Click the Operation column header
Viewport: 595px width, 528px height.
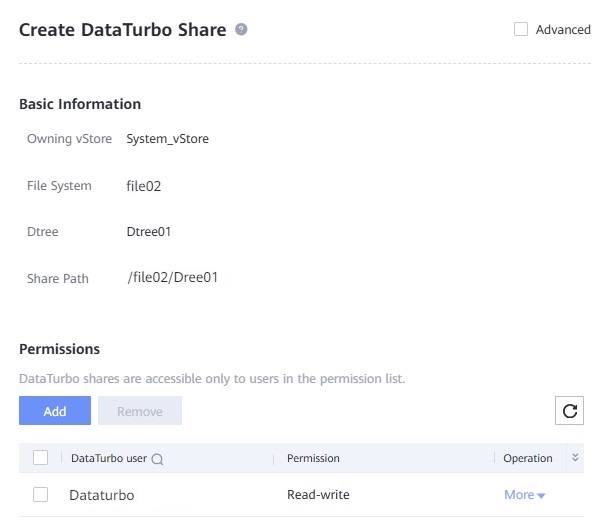coord(528,458)
